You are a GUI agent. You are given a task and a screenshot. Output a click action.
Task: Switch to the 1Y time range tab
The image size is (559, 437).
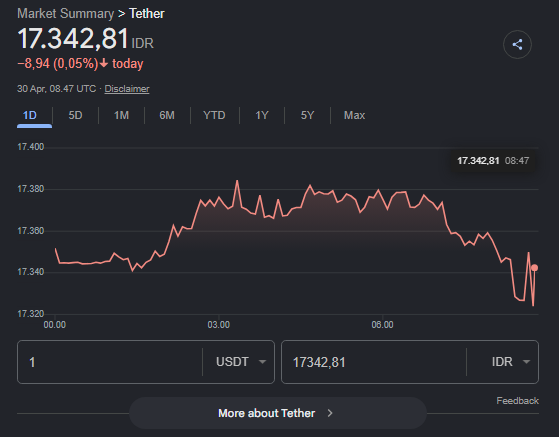pyautogui.click(x=262, y=115)
